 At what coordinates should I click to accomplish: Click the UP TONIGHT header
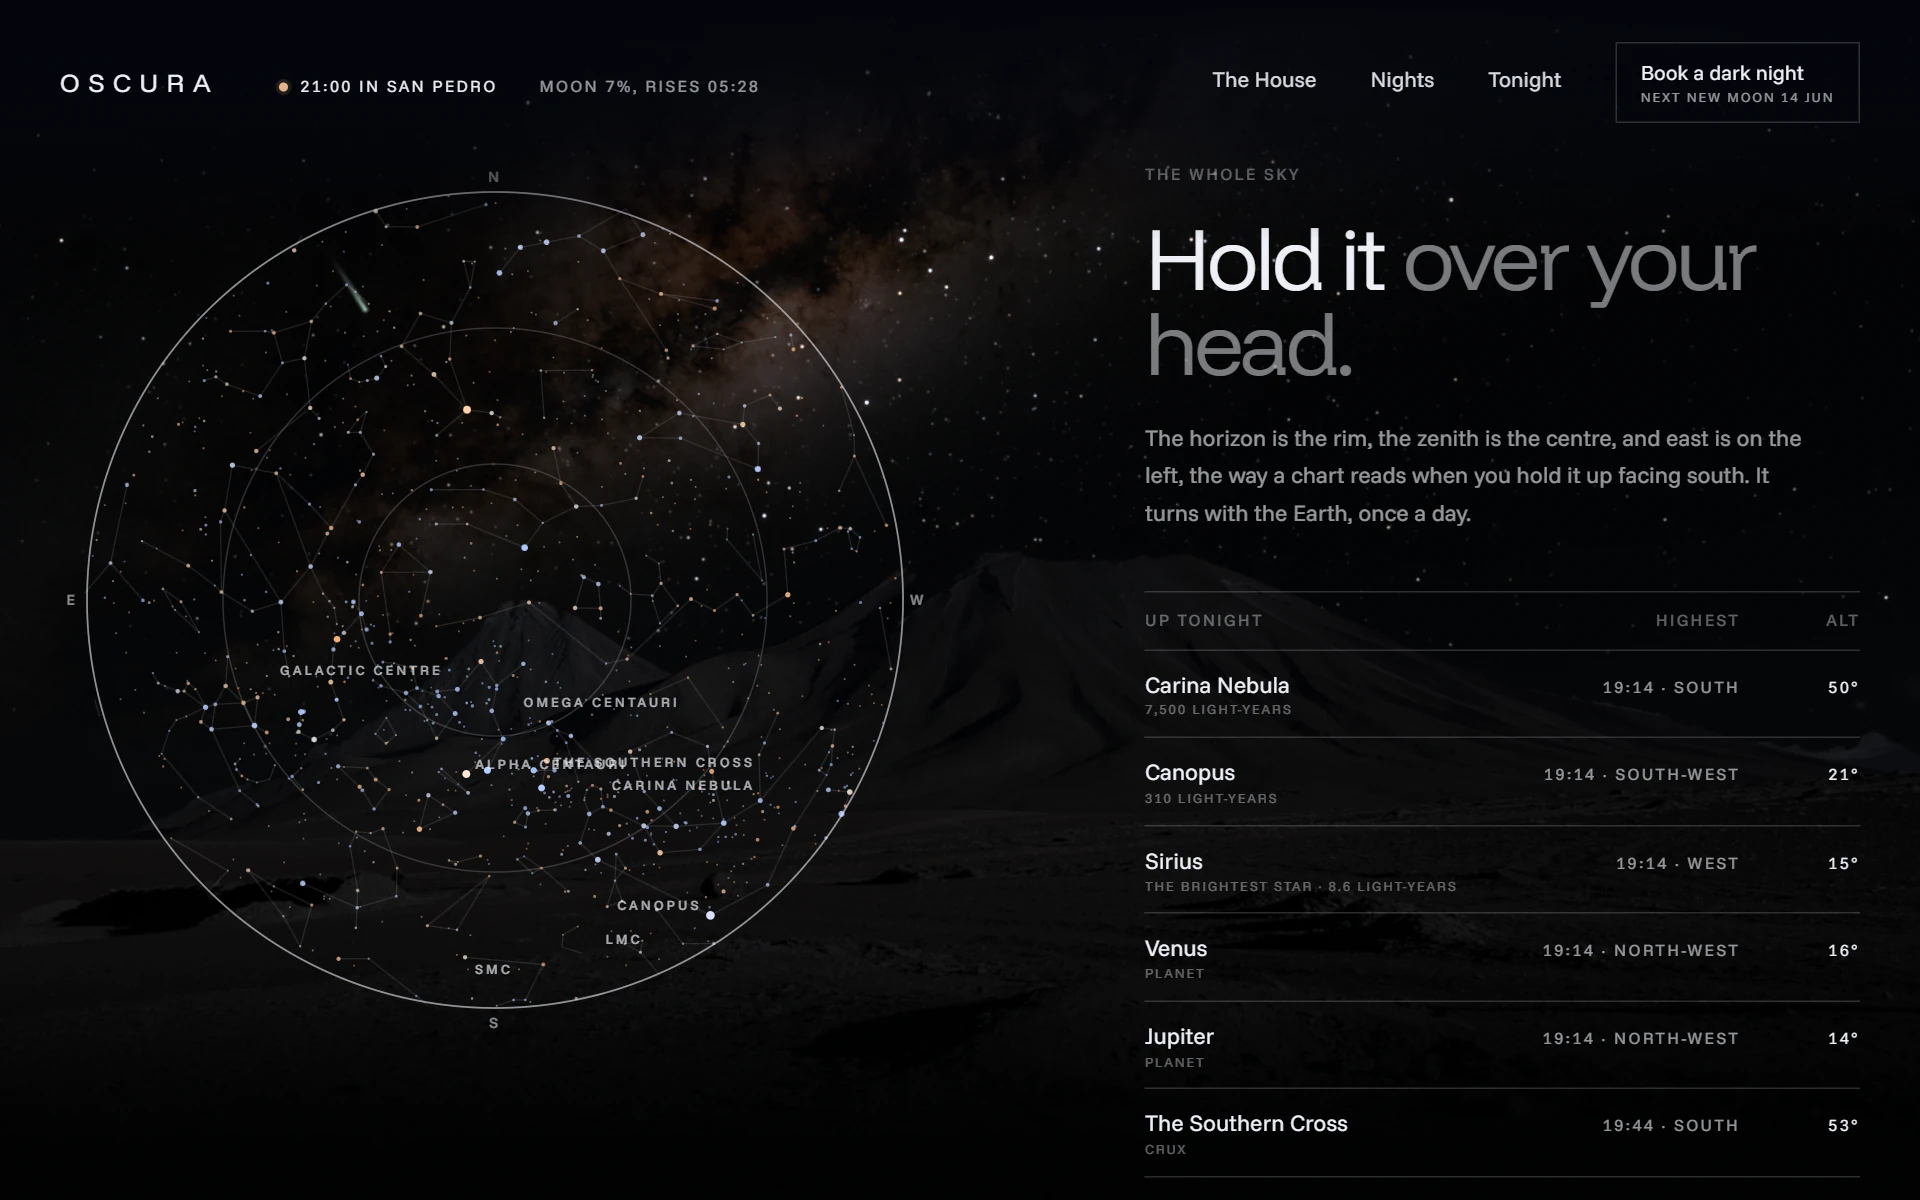click(1204, 620)
